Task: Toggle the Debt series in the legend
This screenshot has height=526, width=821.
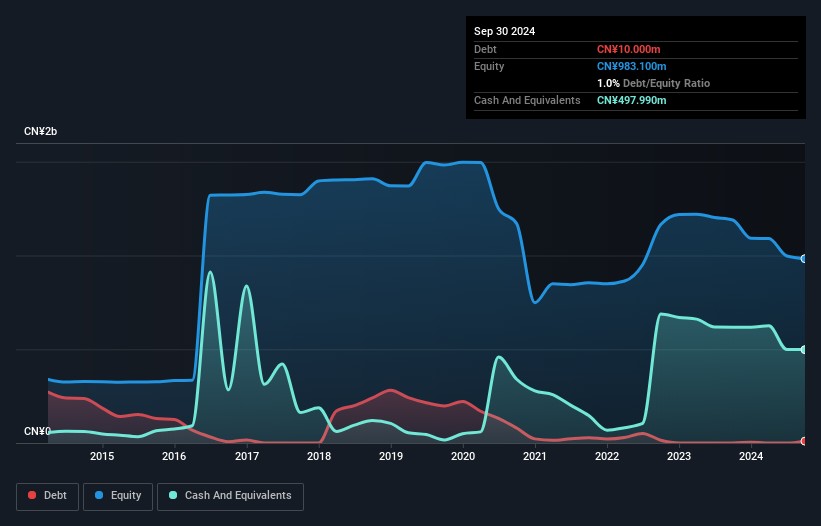Action: pos(49,496)
